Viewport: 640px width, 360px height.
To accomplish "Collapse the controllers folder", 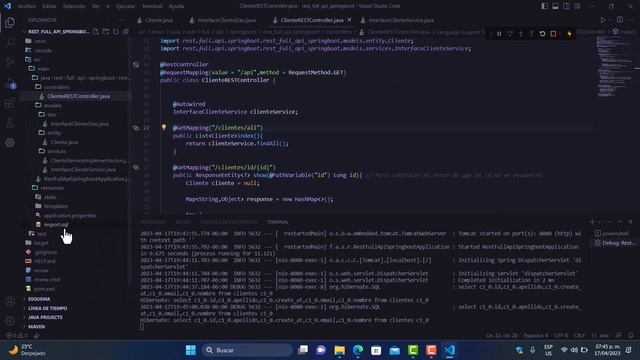I will coord(56,87).
